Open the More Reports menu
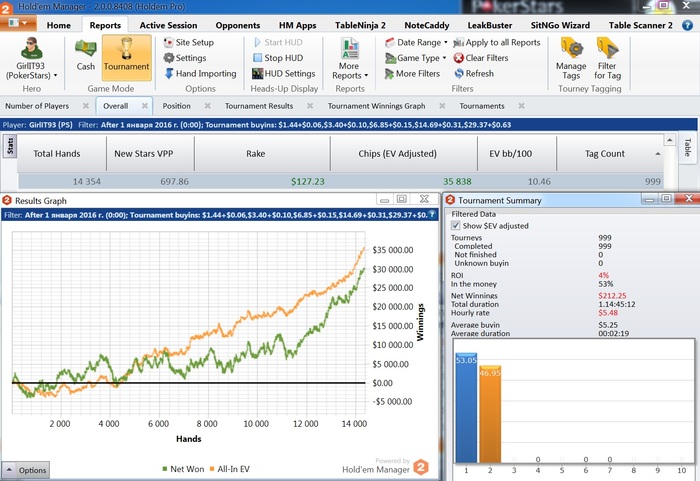Image resolution: width=700 pixels, height=481 pixels. click(350, 59)
